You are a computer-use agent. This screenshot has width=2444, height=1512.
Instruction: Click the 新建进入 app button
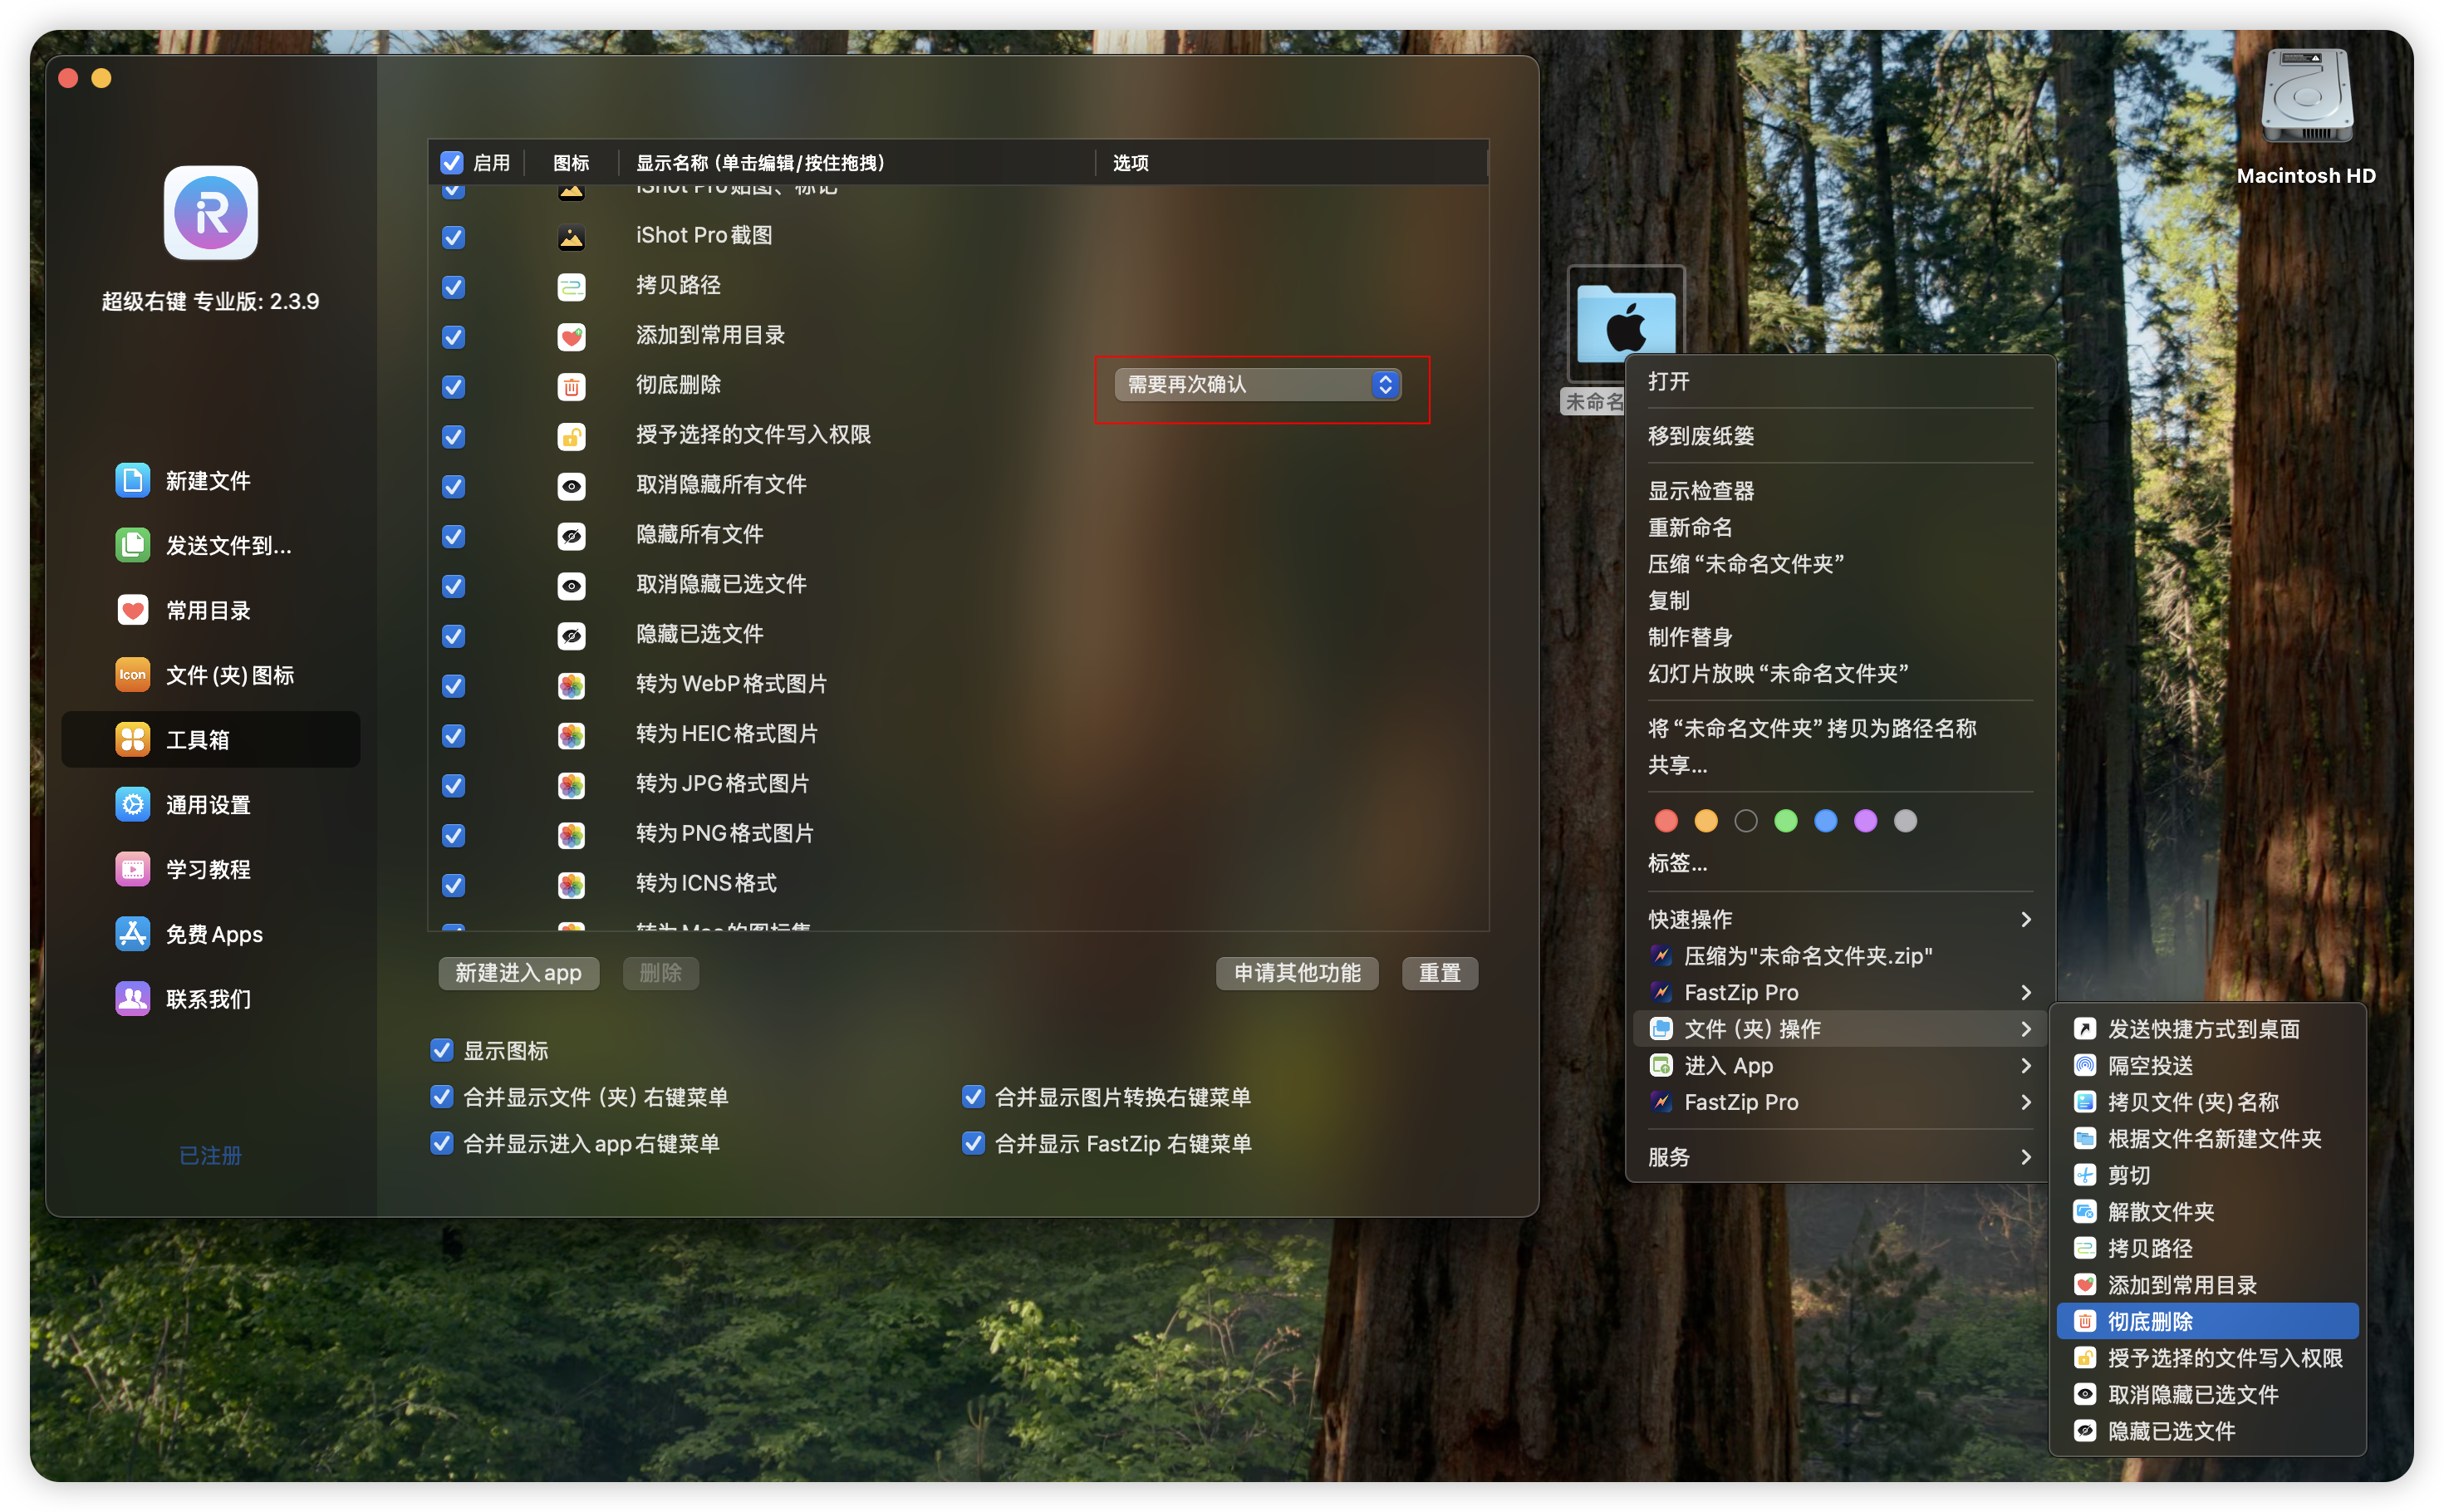click(x=518, y=973)
